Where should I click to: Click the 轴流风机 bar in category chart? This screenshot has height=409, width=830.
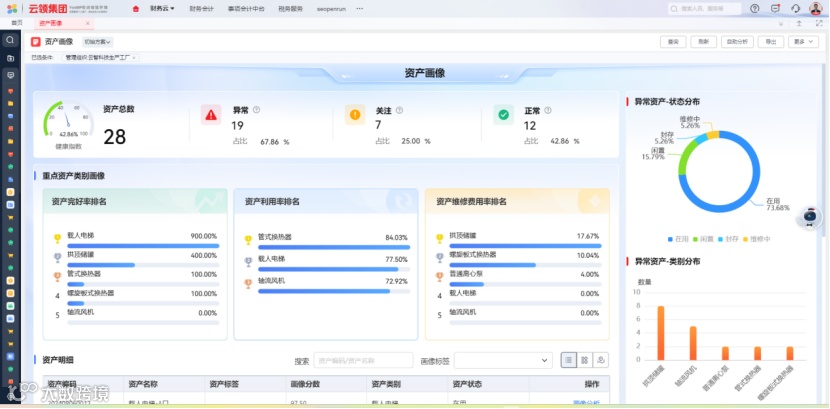(x=693, y=343)
